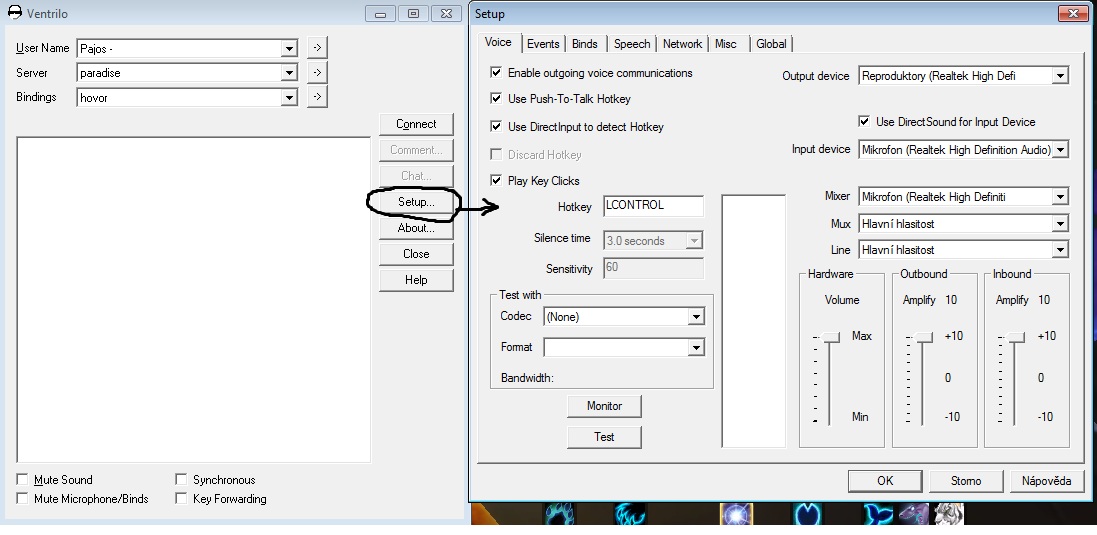The width and height of the screenshot is (1097, 535).
Task: Click the voice level meter box
Action: click(x=753, y=321)
